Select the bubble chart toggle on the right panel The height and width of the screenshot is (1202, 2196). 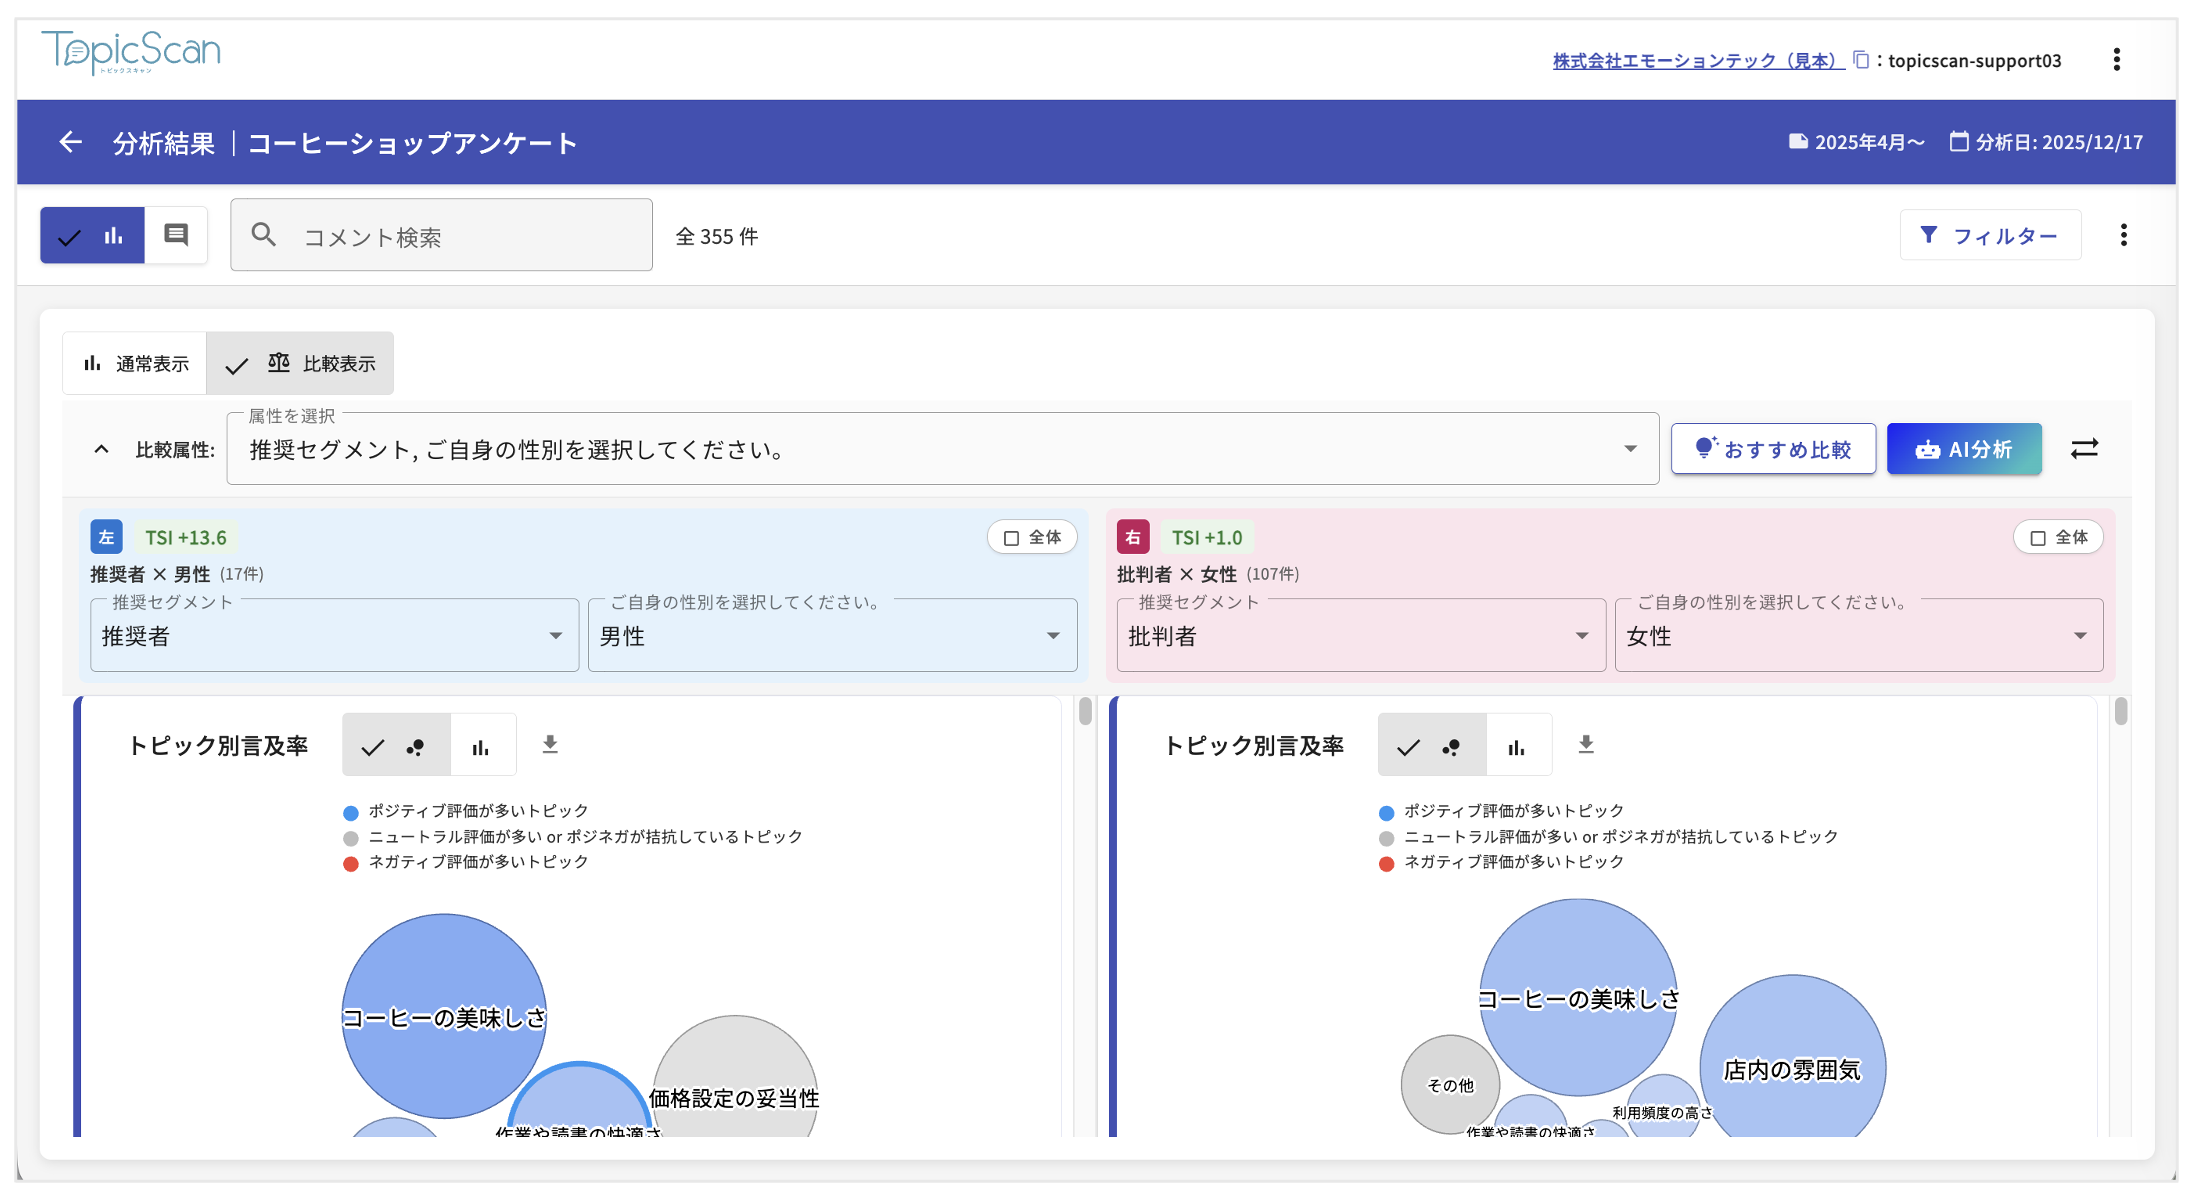(1432, 746)
